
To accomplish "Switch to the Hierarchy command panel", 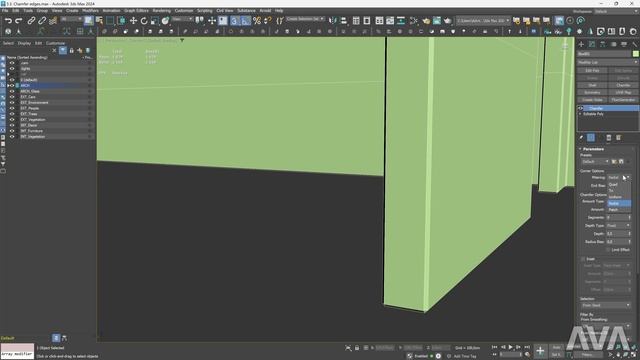I will coord(602,44).
